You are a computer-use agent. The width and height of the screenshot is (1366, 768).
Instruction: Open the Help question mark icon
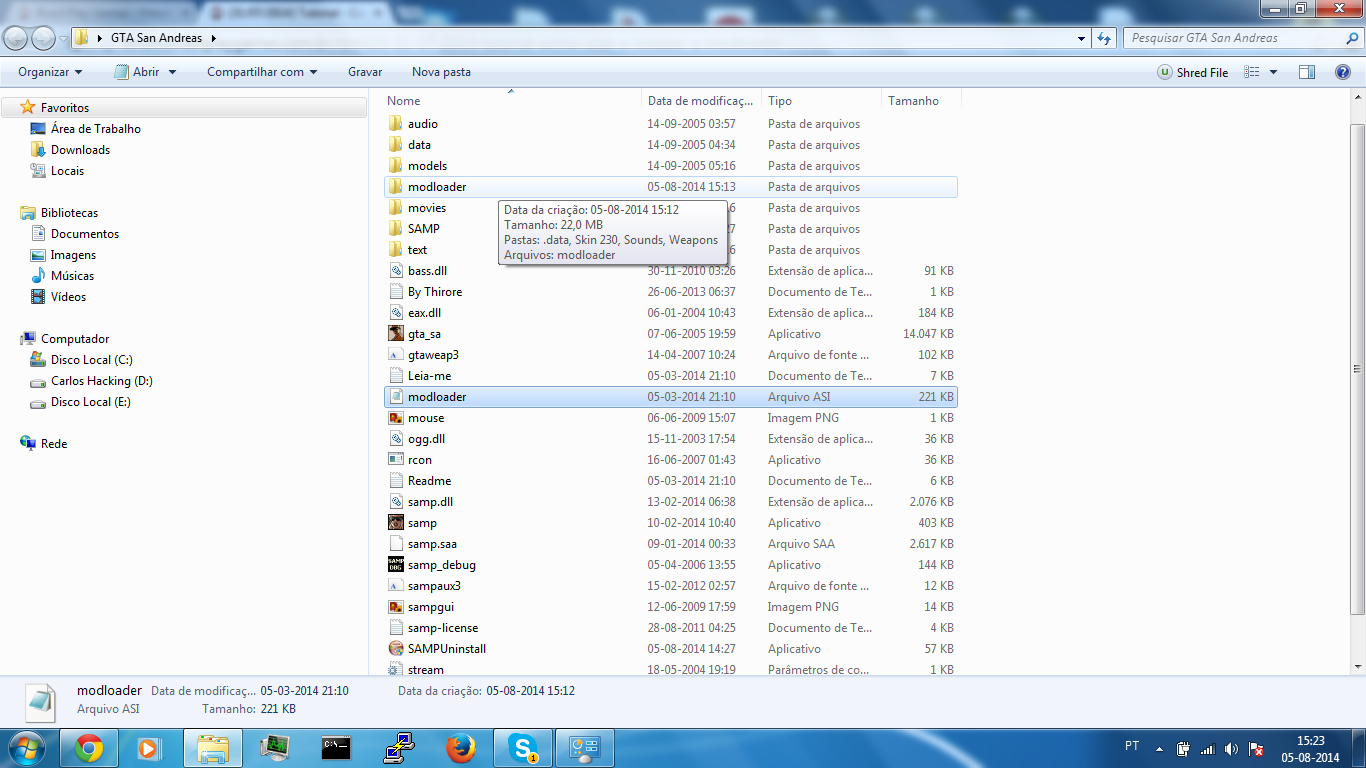pyautogui.click(x=1343, y=72)
